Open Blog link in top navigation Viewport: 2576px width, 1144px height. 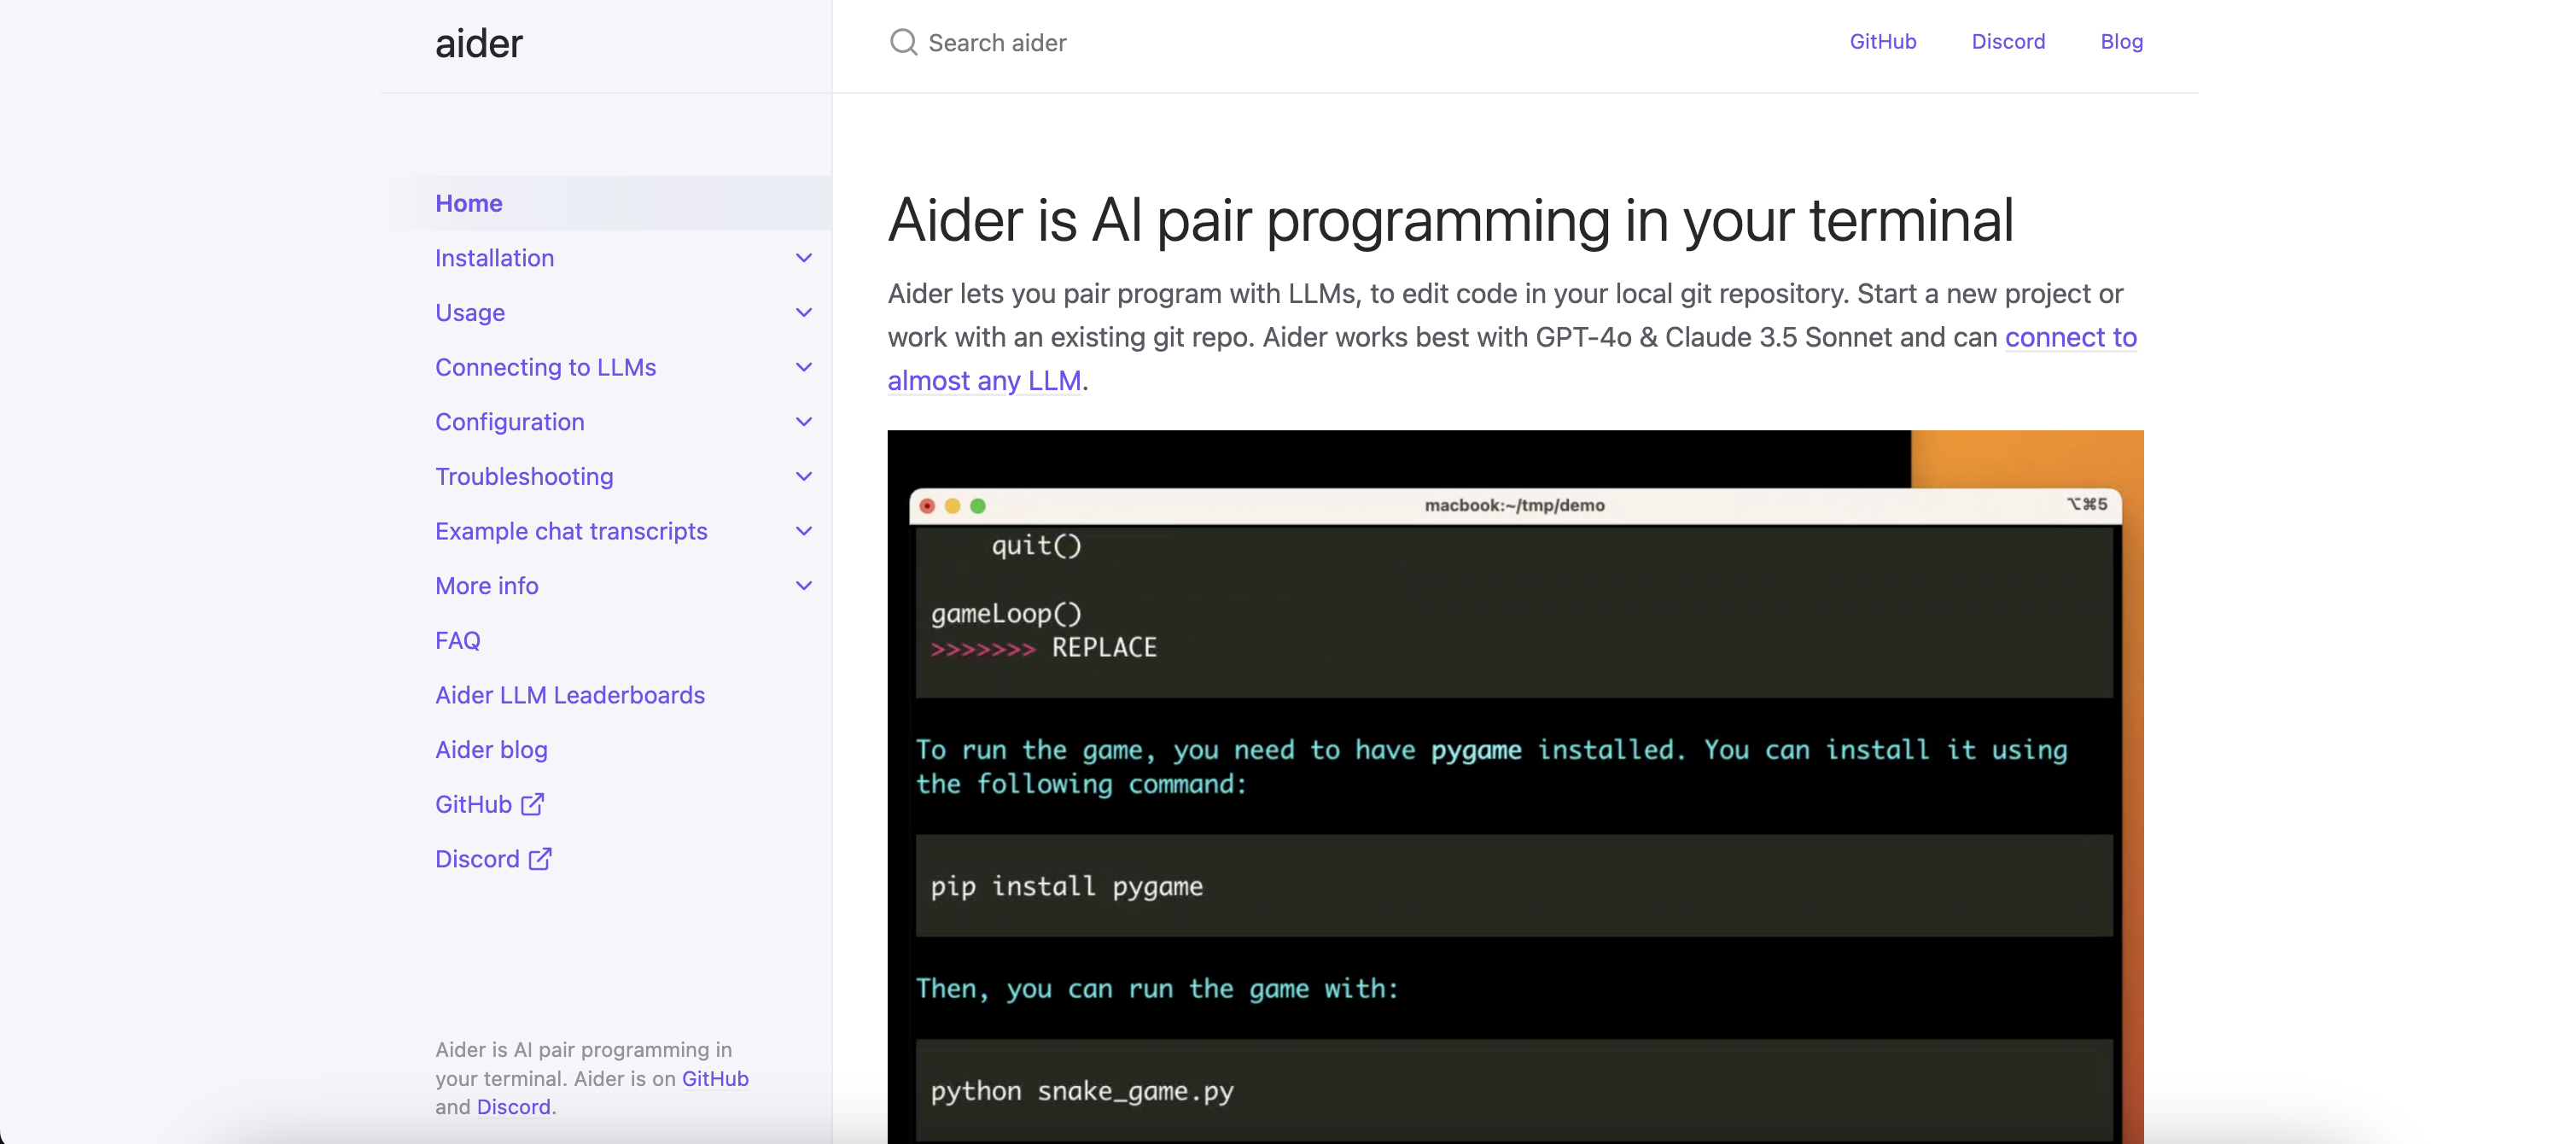coord(2121,42)
